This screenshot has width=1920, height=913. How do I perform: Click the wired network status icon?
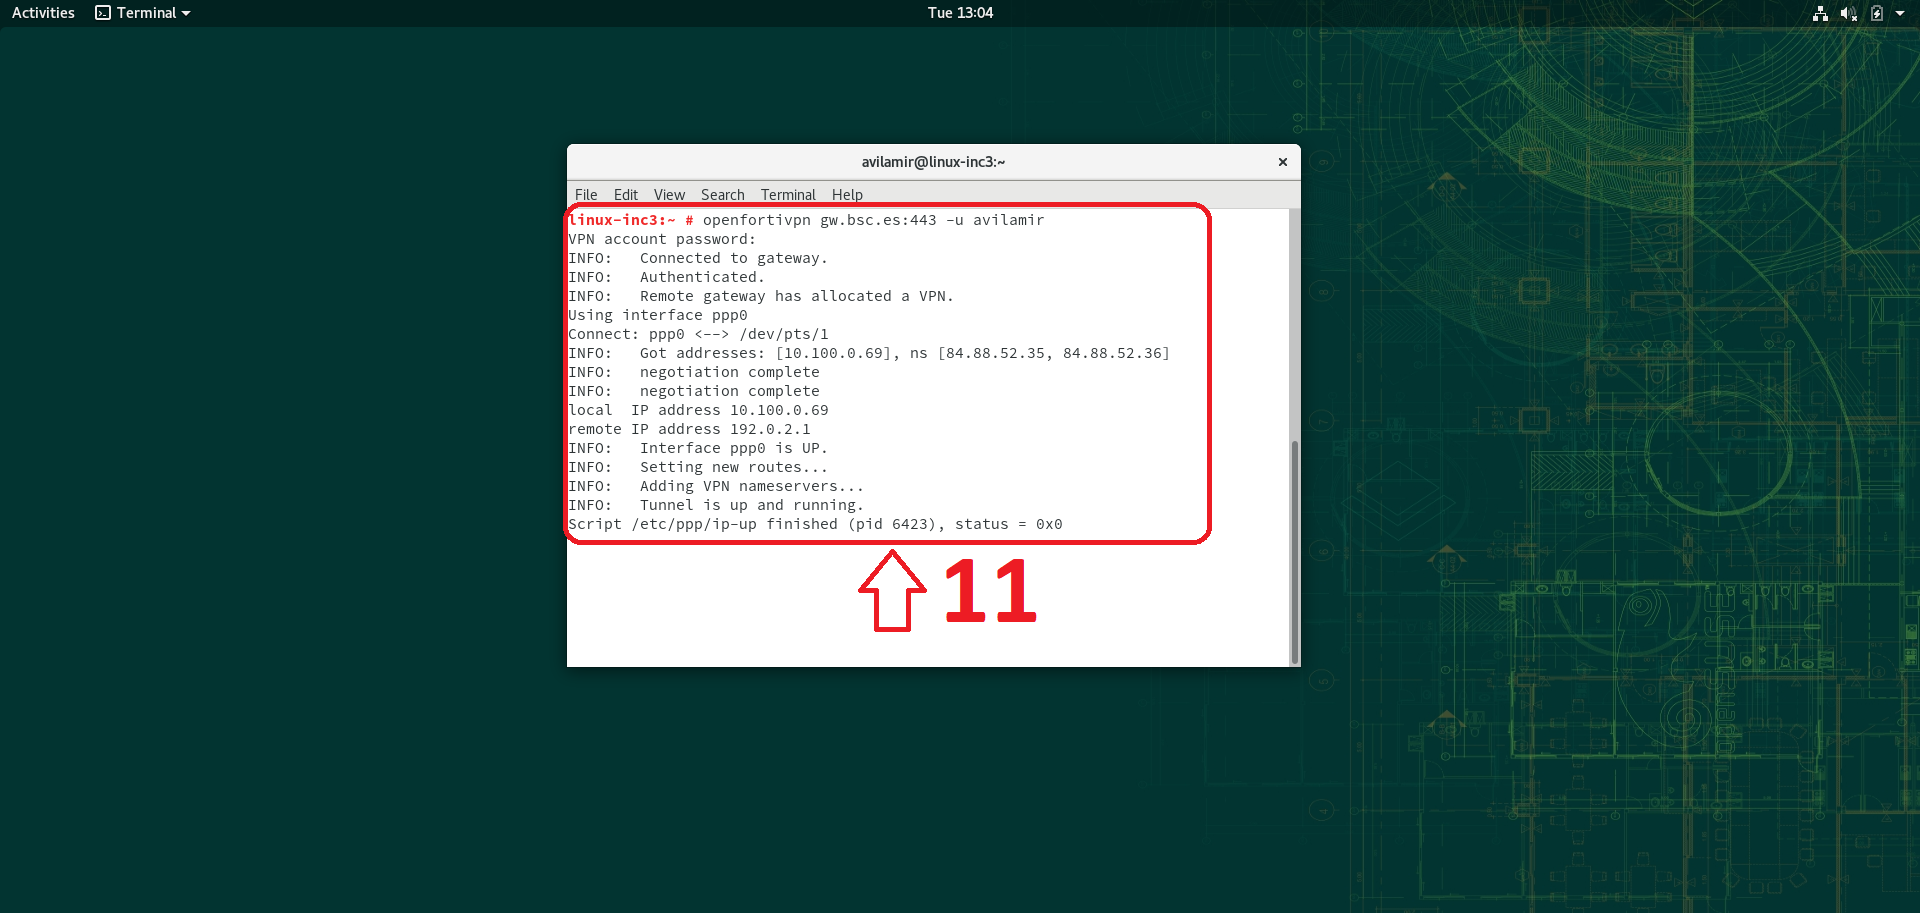1820,13
